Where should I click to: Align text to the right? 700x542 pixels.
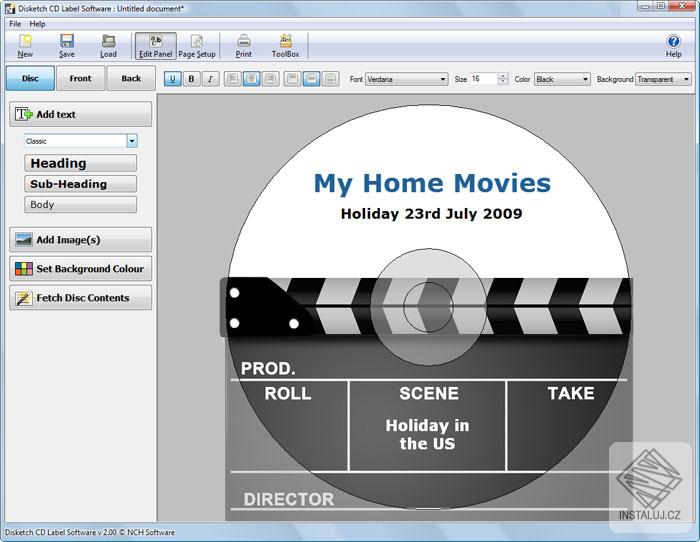click(271, 79)
